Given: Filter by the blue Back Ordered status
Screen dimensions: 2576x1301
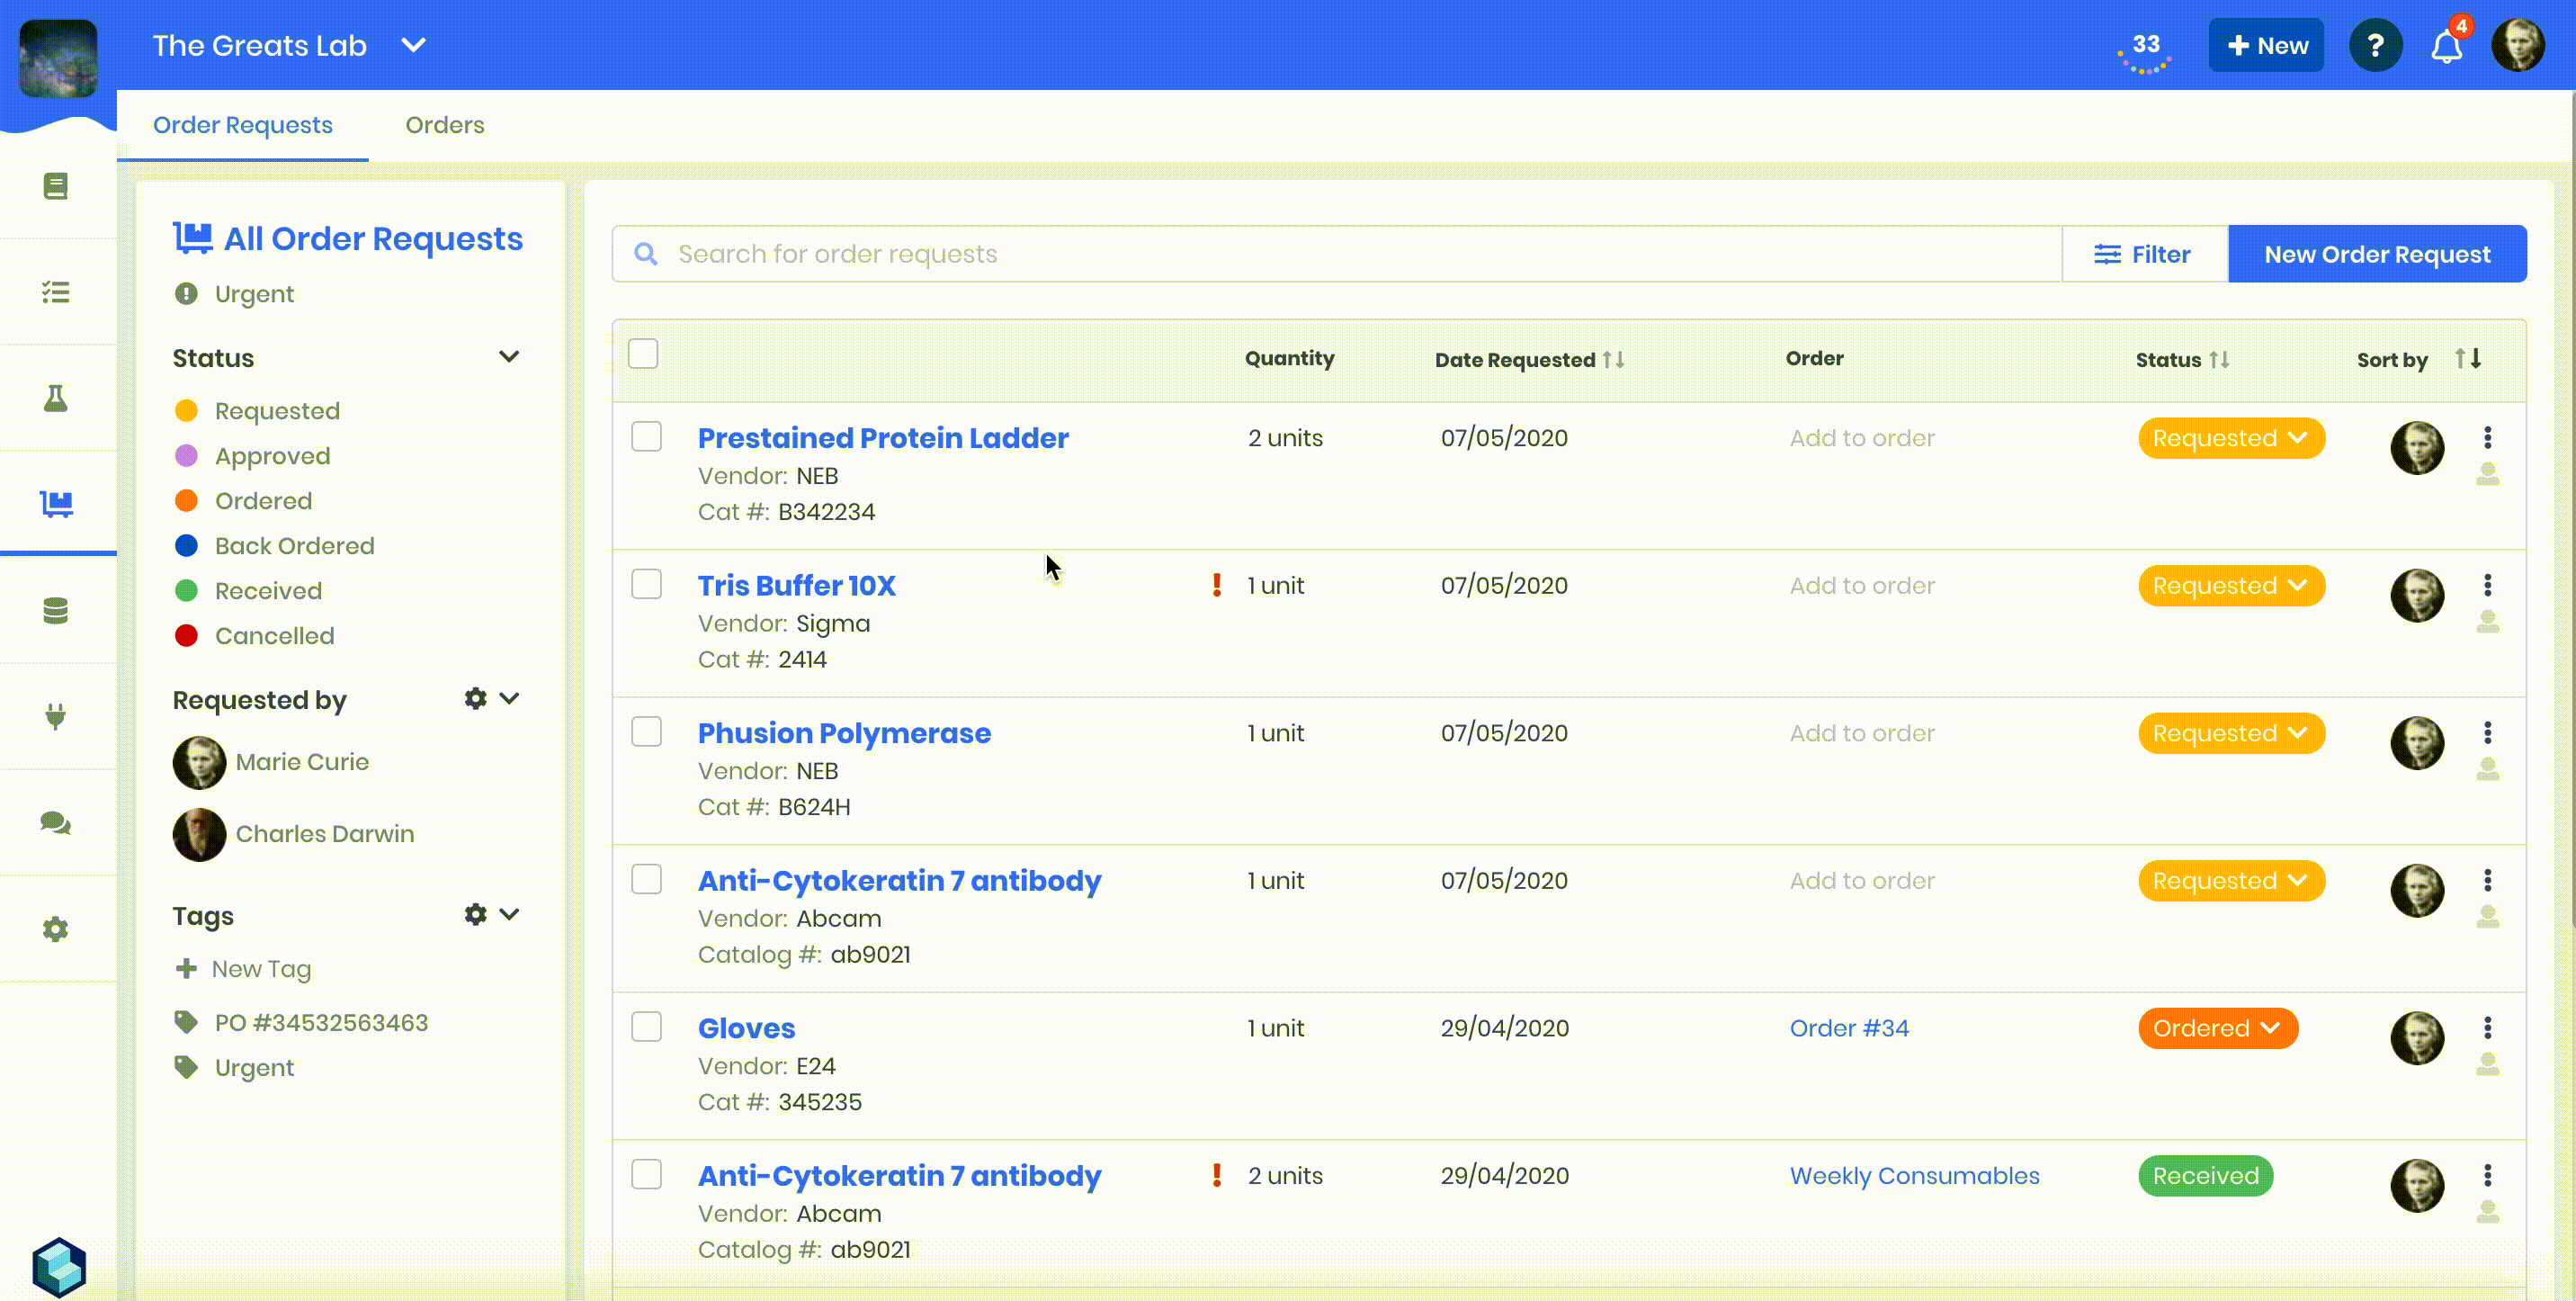Looking at the screenshot, I should coord(294,546).
